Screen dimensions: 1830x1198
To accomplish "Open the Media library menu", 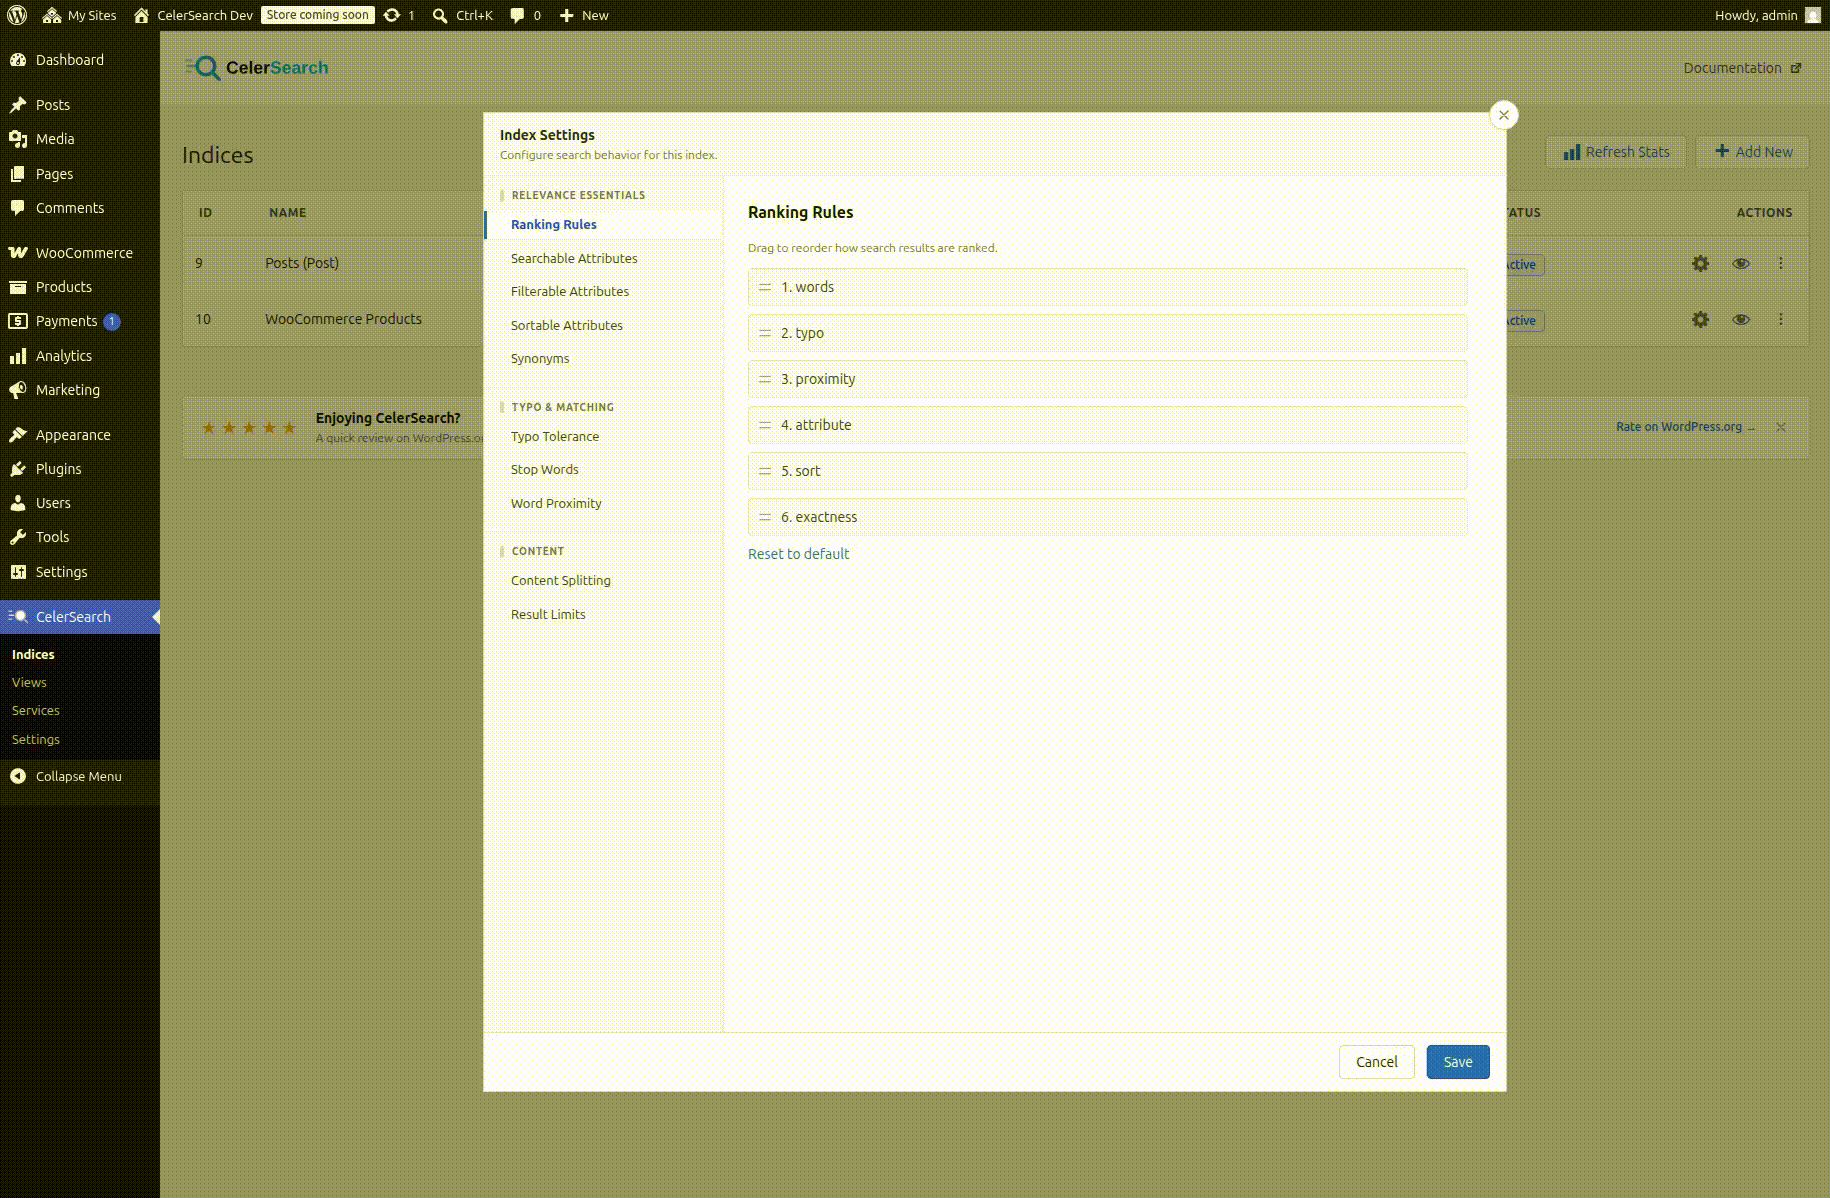I will [80, 139].
